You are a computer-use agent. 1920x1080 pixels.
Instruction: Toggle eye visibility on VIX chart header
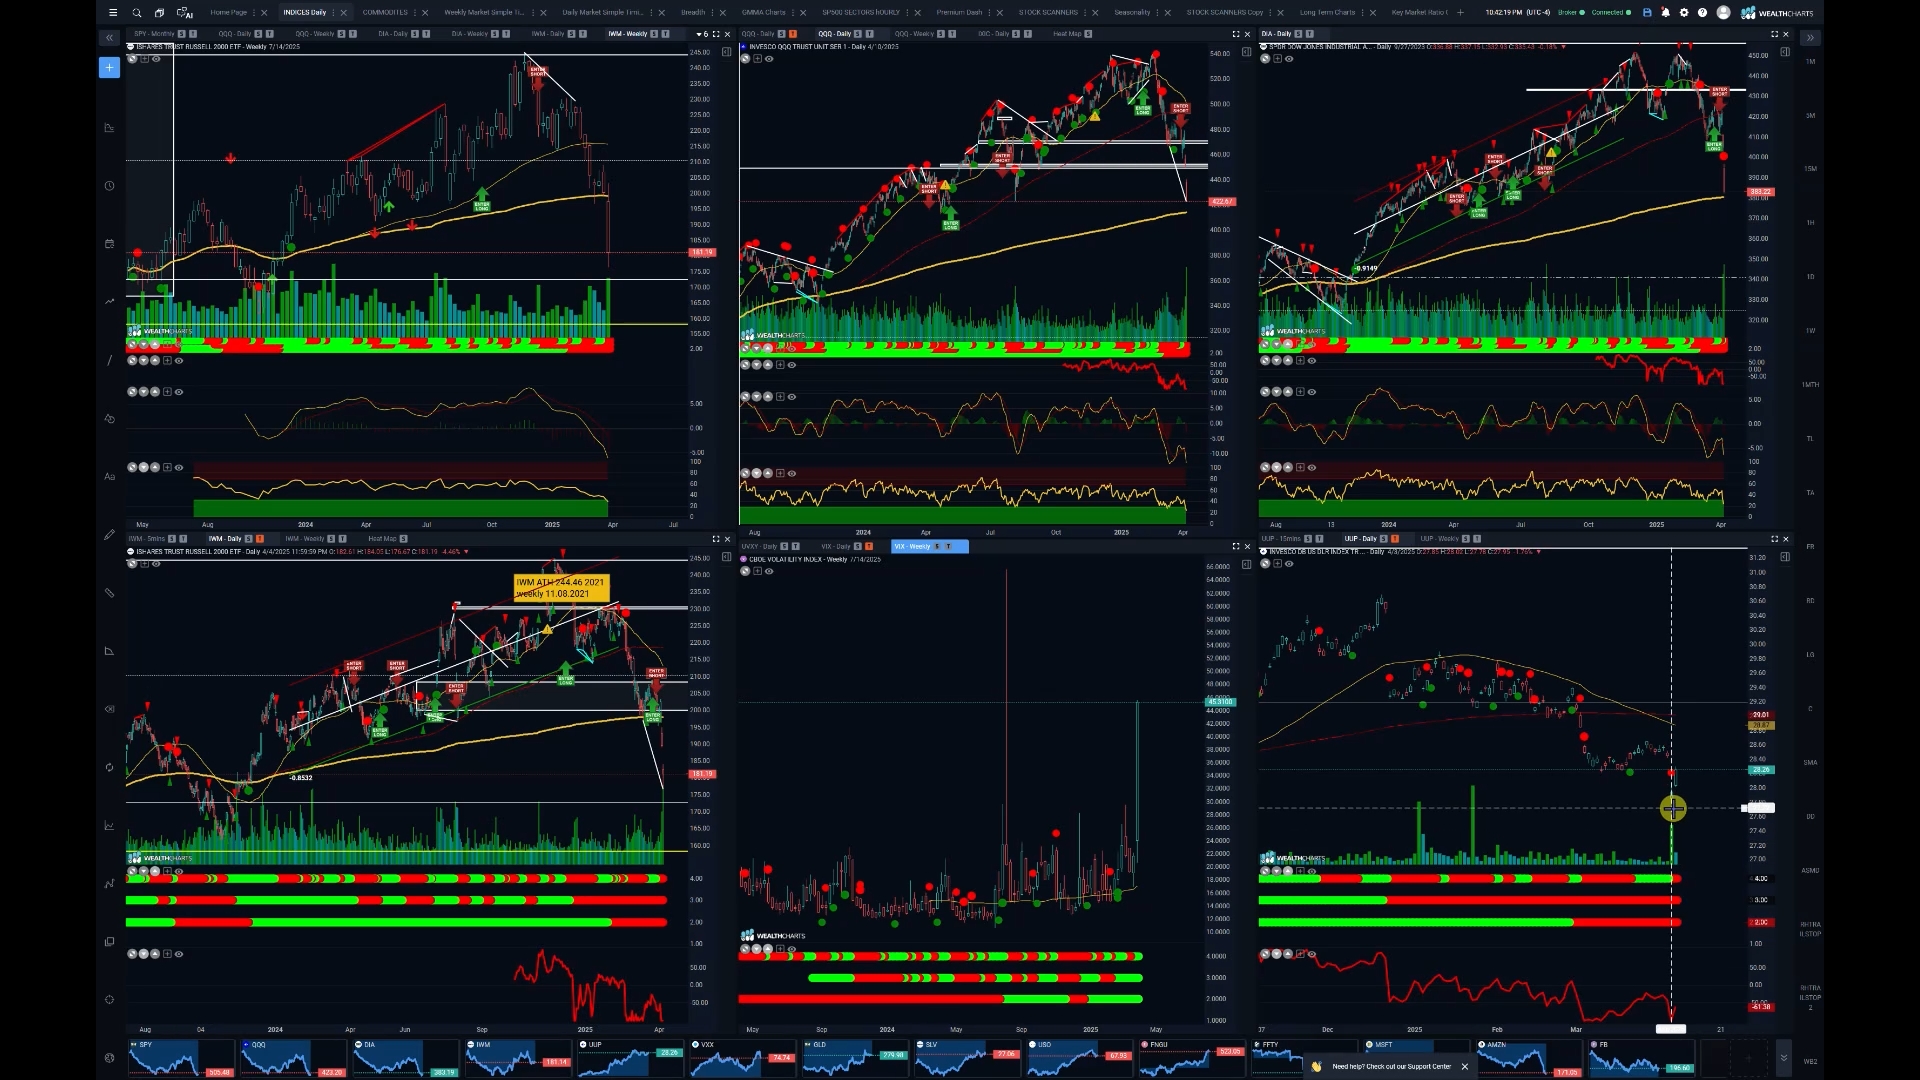coord(768,571)
